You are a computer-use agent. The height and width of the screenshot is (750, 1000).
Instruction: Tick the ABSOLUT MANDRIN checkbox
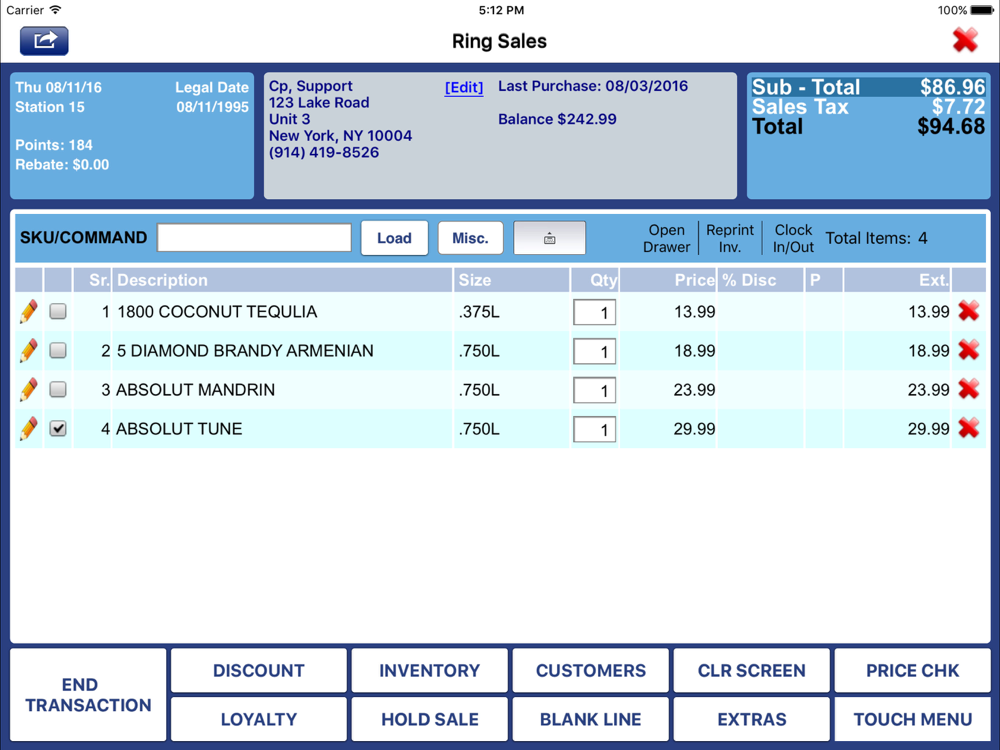click(58, 389)
